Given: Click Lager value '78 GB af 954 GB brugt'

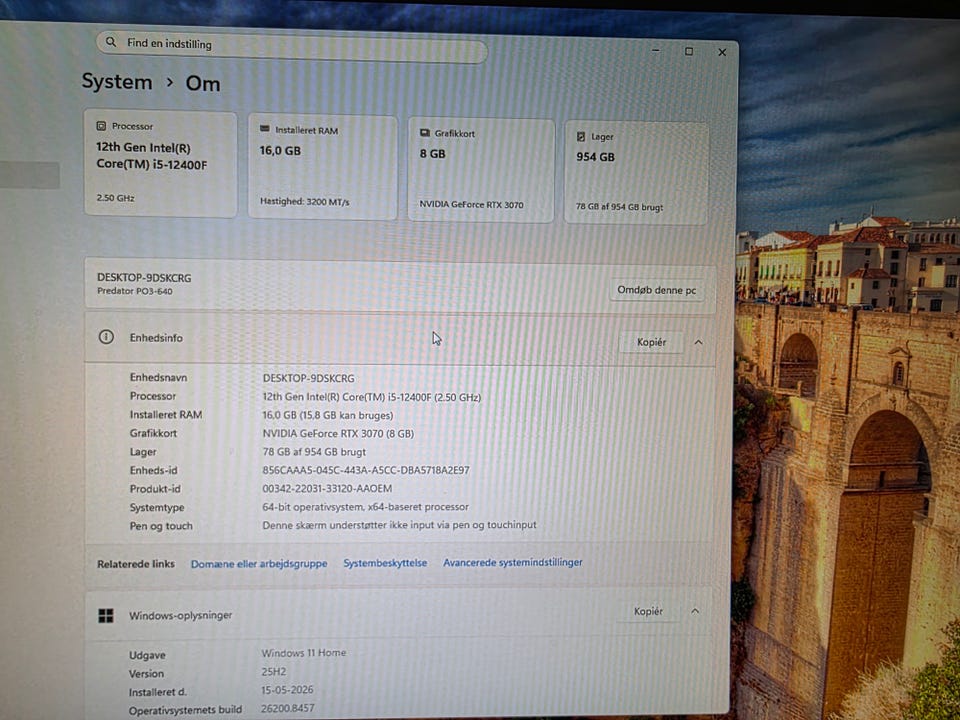Looking at the screenshot, I should coord(314,452).
